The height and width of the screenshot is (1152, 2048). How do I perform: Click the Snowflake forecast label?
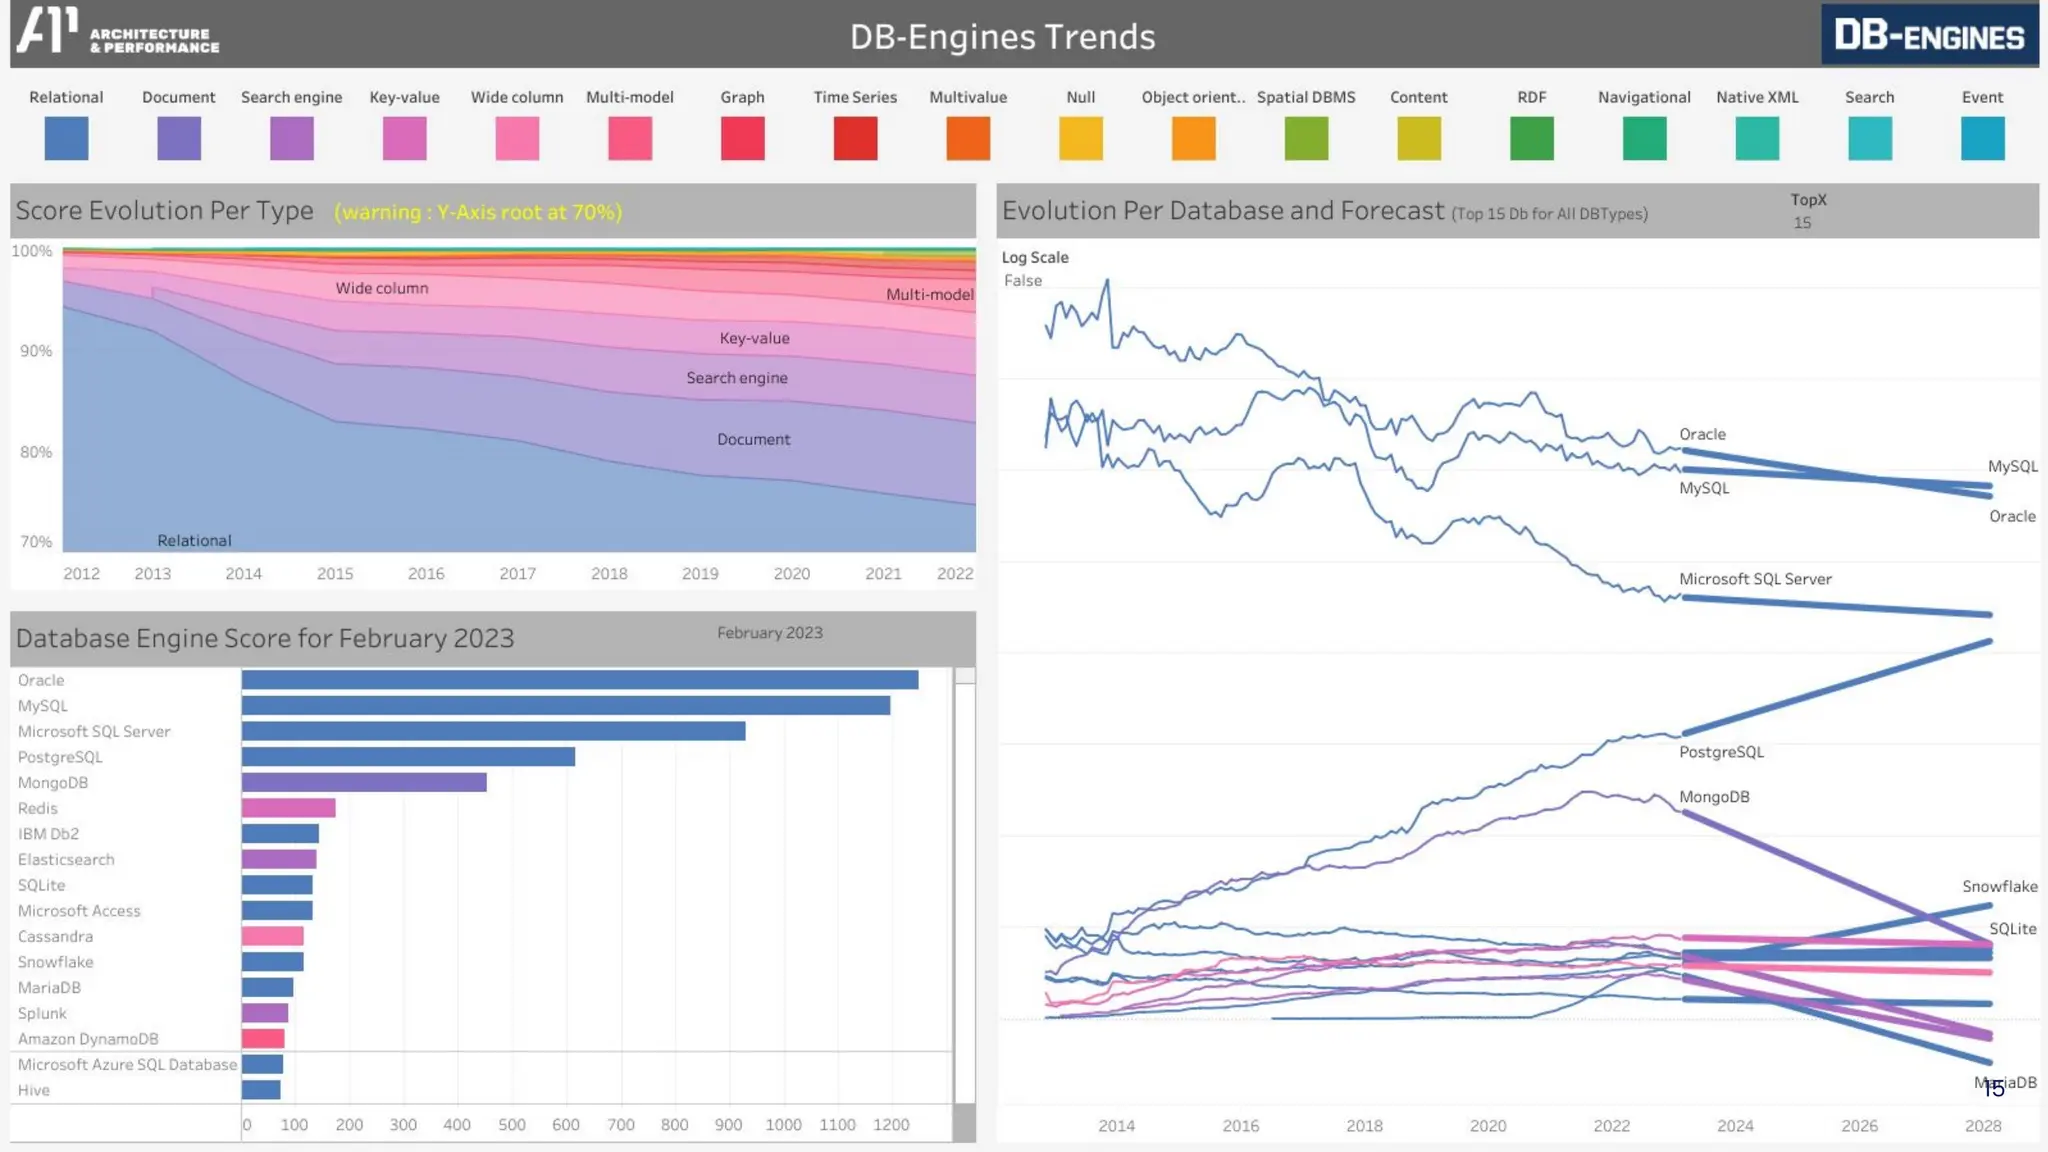point(1999,886)
